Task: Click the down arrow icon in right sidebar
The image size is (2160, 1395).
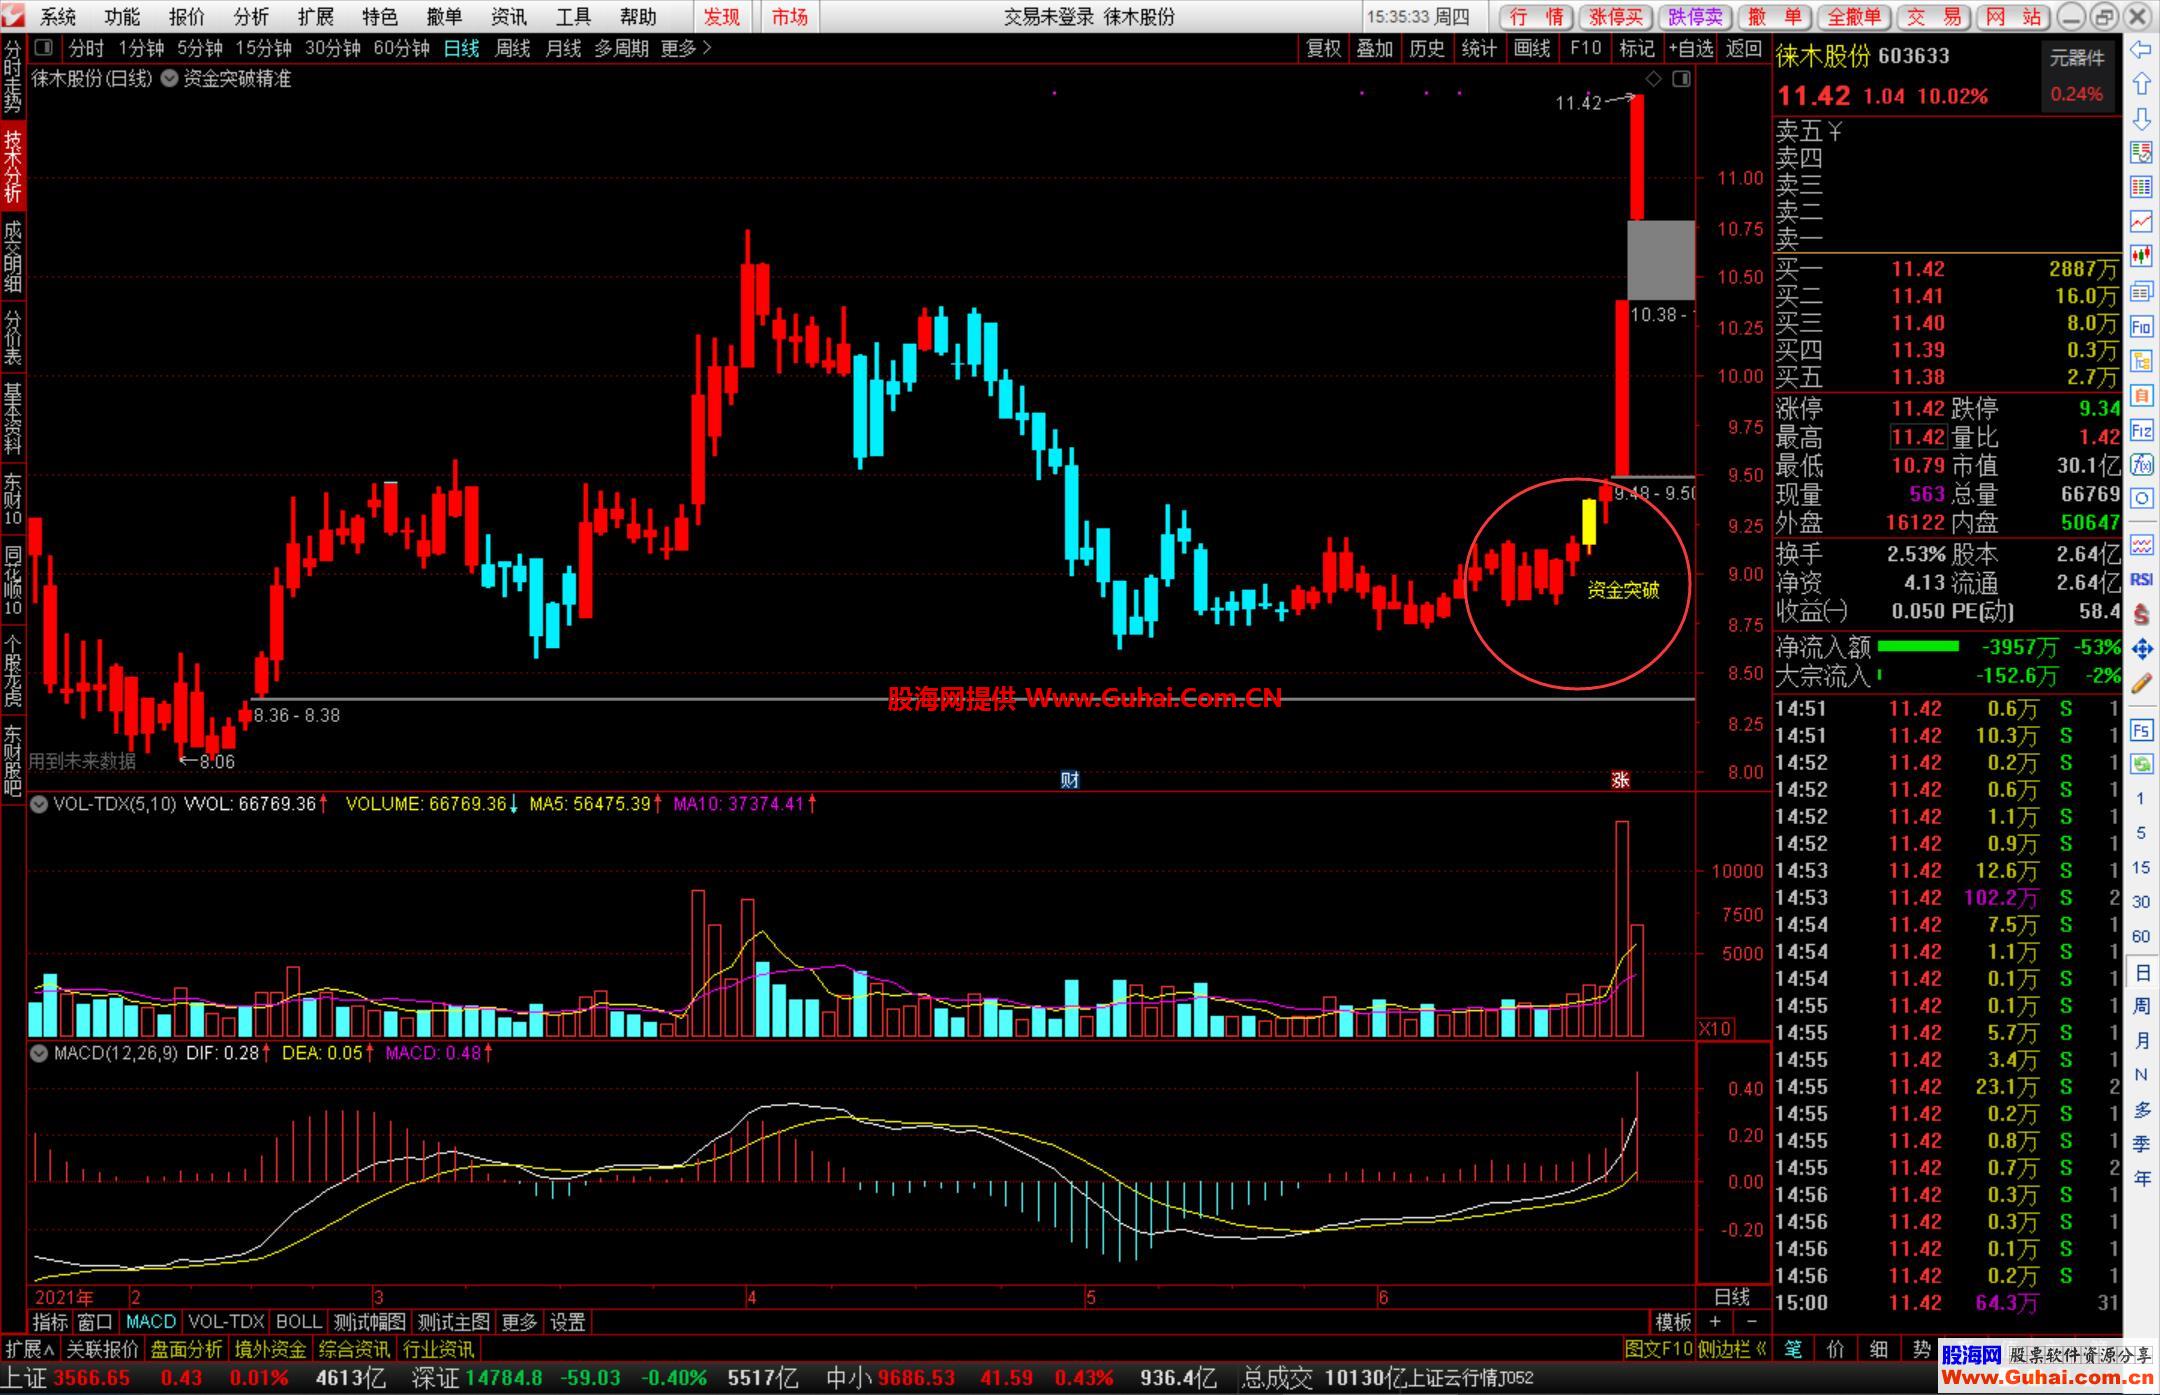Action: [x=2141, y=119]
